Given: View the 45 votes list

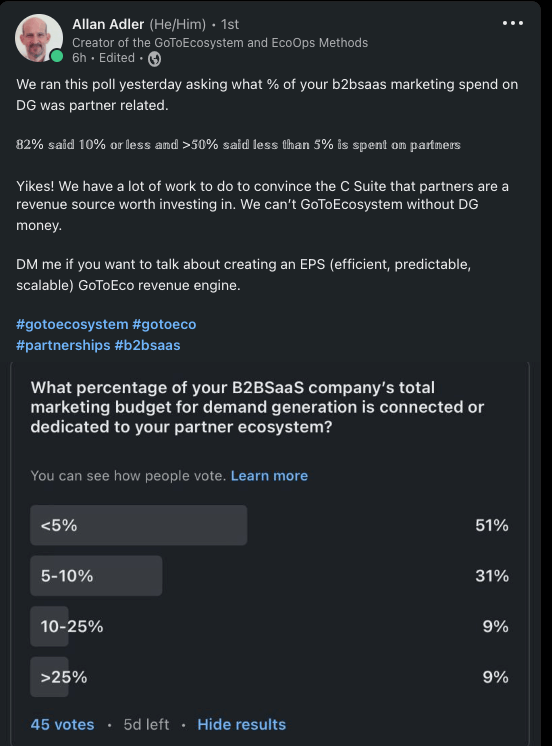Looking at the screenshot, I should (x=62, y=725).
